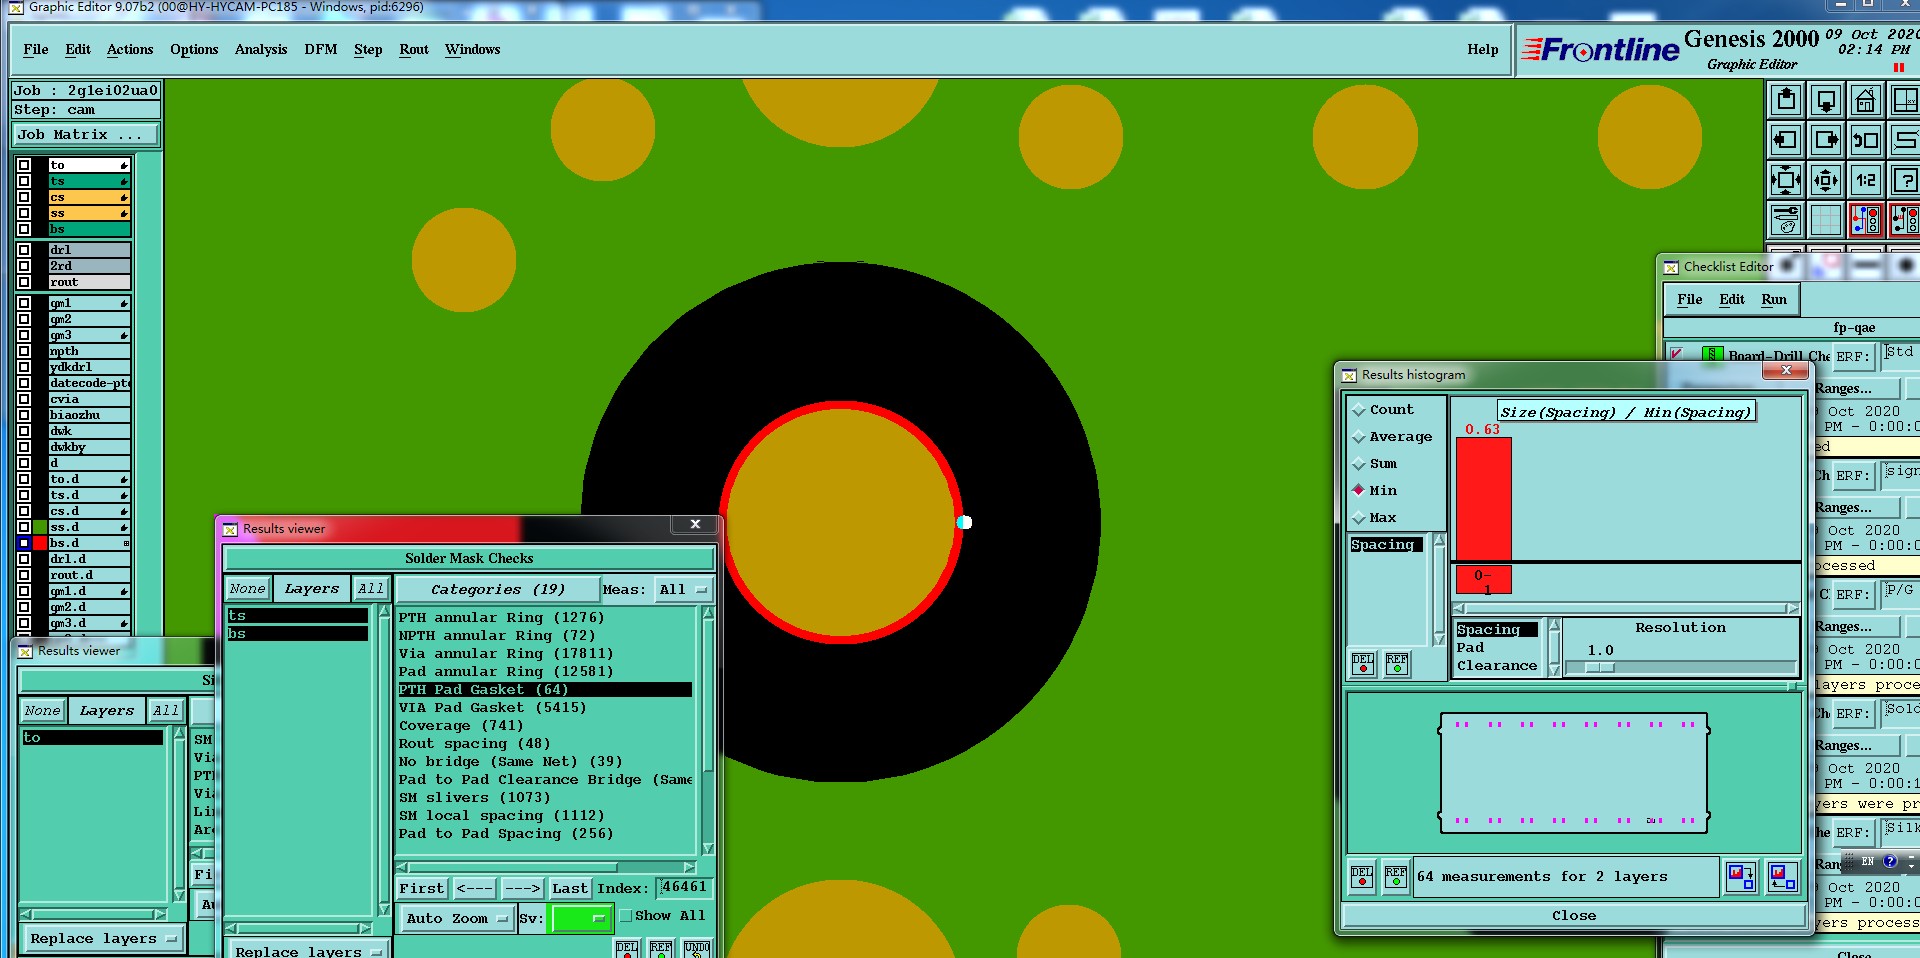
Task: Click DEL icon beside histogram REF under Spacing list
Action: 1363,664
